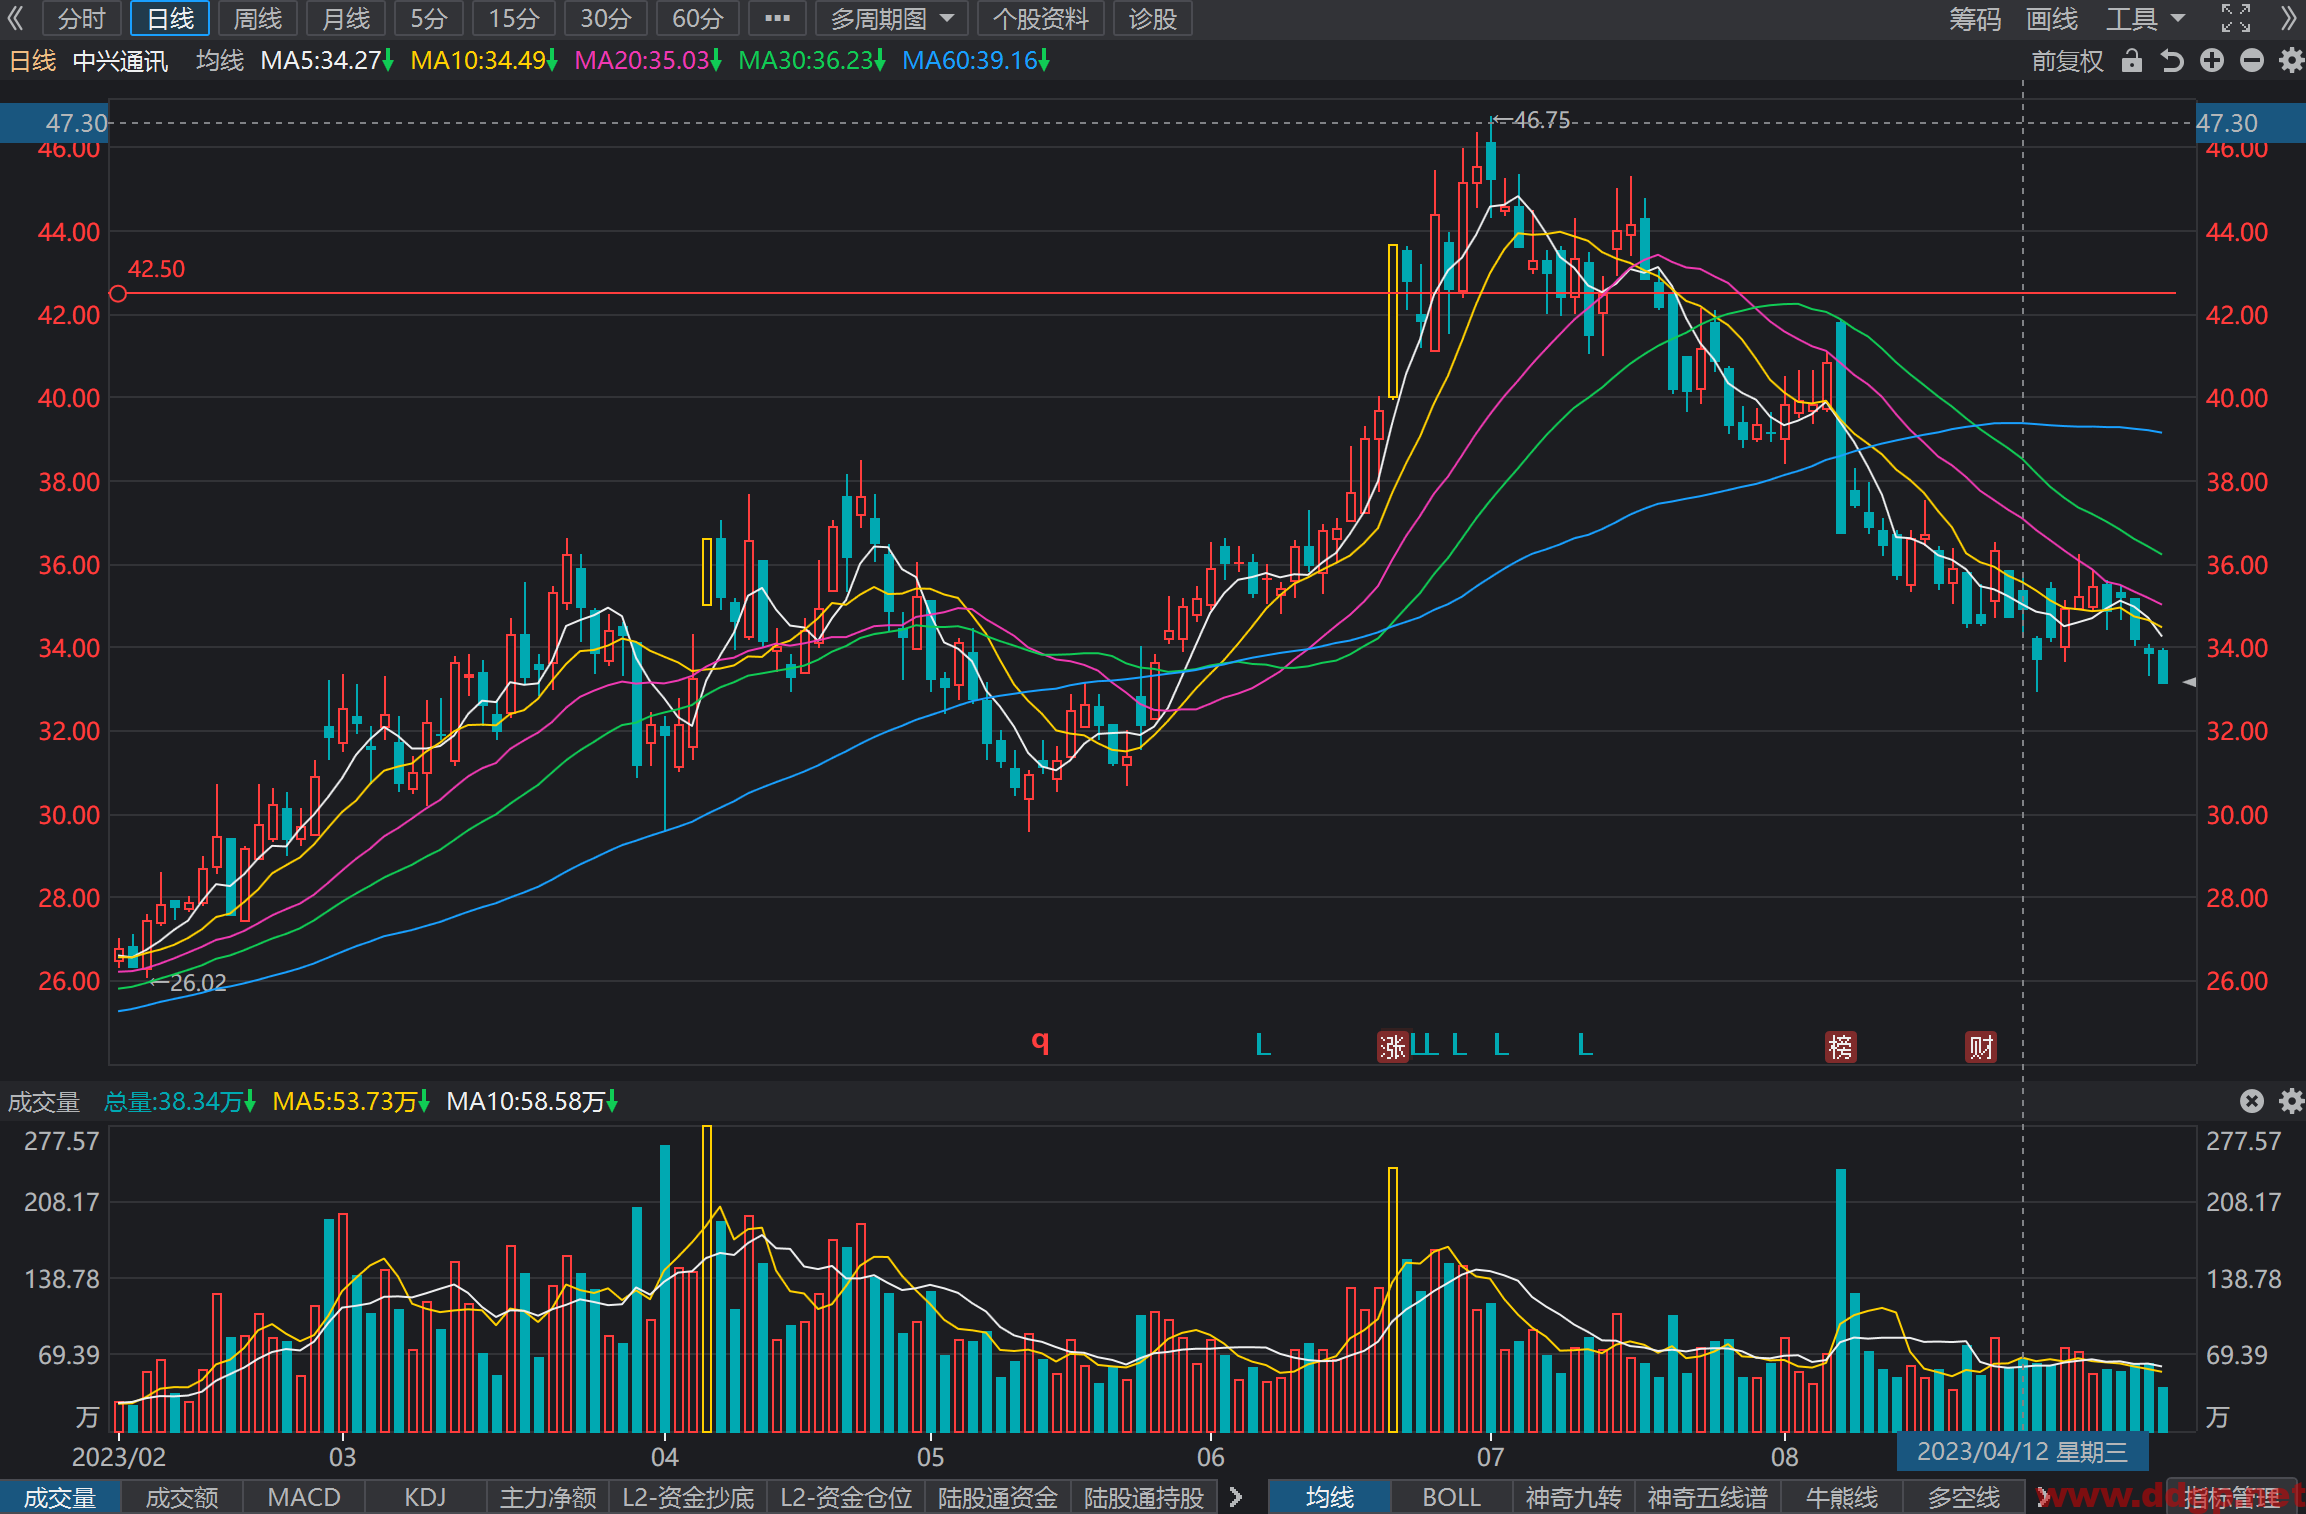Zoom in with the plus icon
This screenshot has width=2306, height=1514.
click(x=2212, y=61)
